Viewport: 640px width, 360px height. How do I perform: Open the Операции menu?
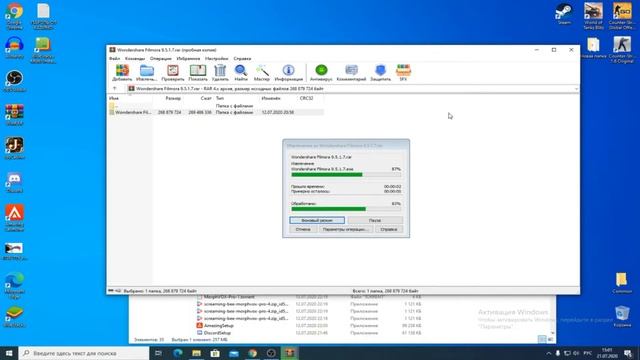pos(160,58)
